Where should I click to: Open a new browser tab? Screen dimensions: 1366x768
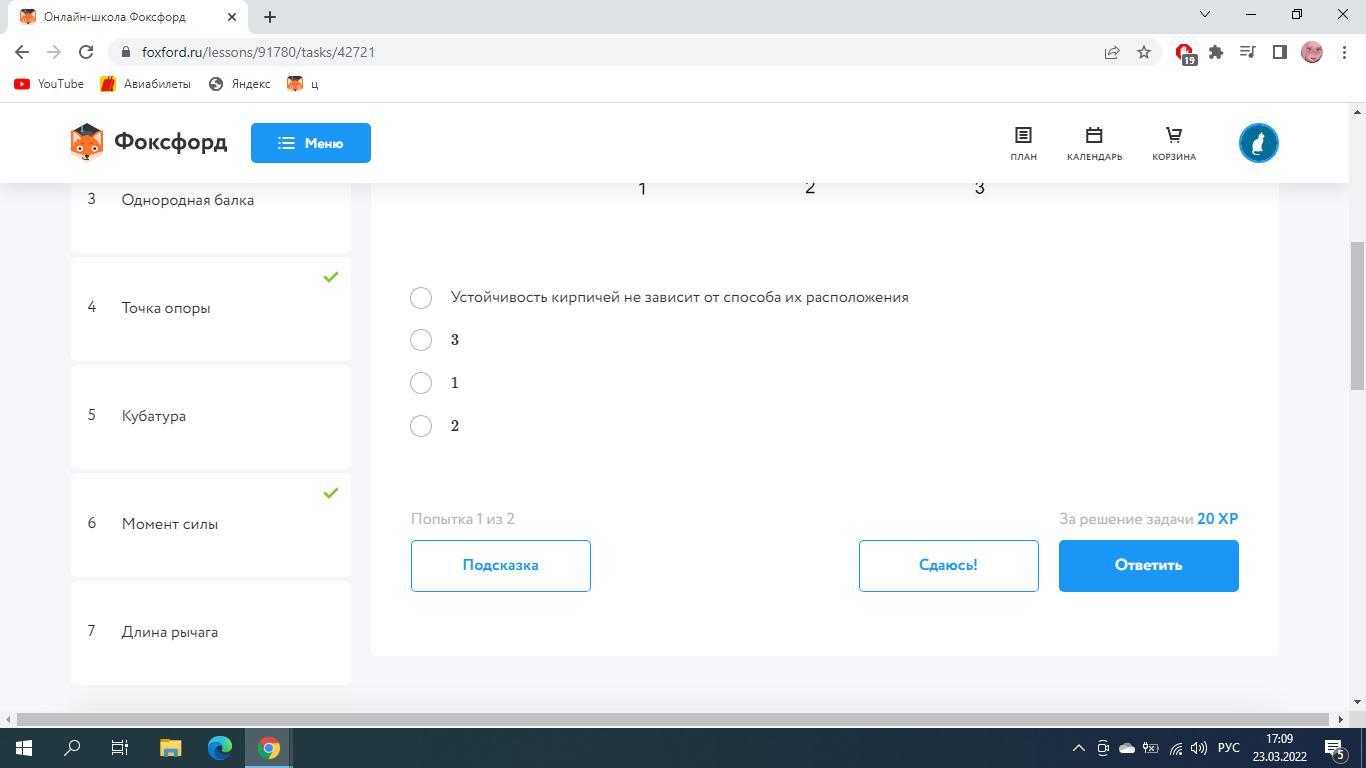click(269, 17)
